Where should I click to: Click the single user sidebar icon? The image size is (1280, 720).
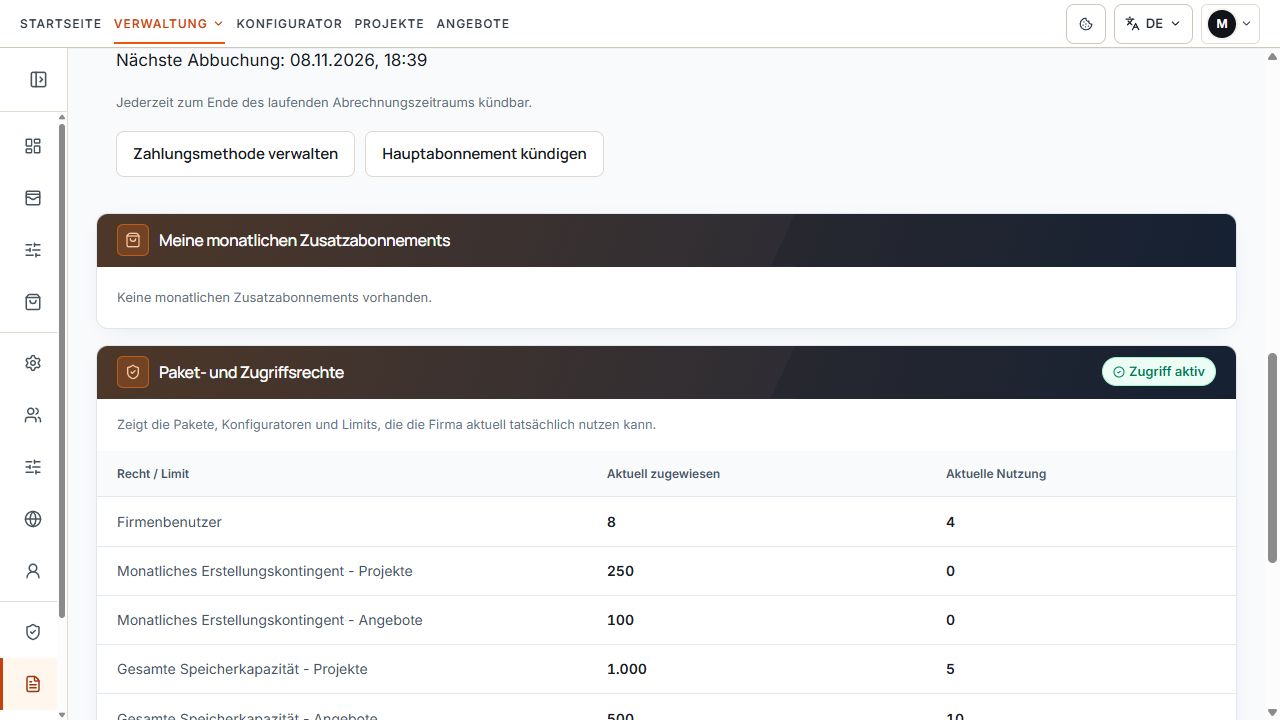(x=33, y=571)
